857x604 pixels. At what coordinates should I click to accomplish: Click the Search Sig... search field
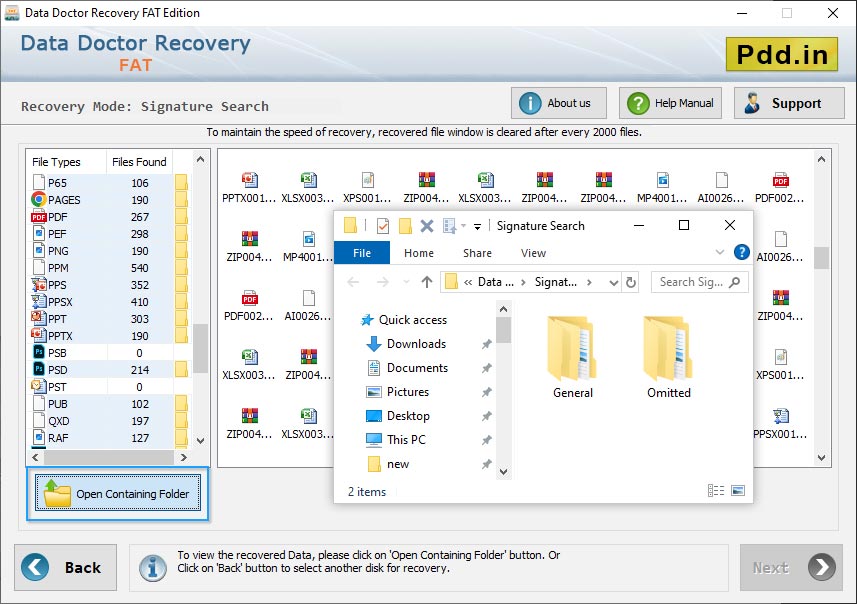point(699,282)
